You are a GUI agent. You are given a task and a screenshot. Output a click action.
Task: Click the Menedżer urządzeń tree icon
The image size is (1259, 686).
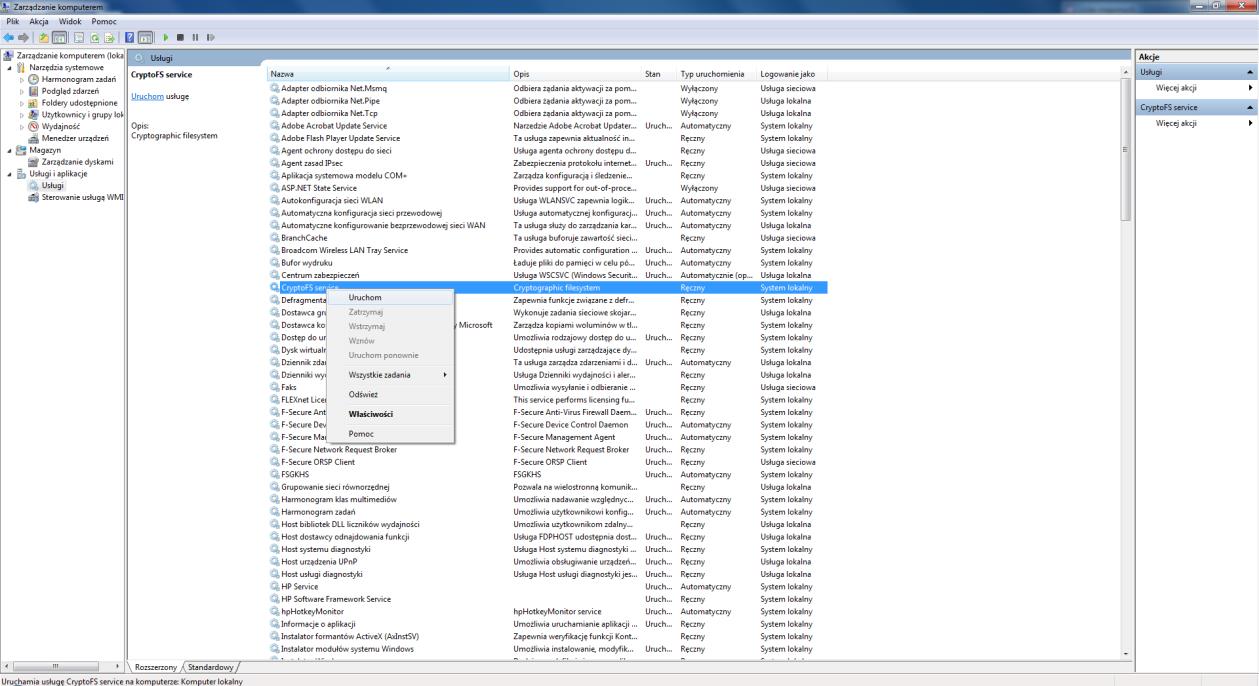pos(34,138)
